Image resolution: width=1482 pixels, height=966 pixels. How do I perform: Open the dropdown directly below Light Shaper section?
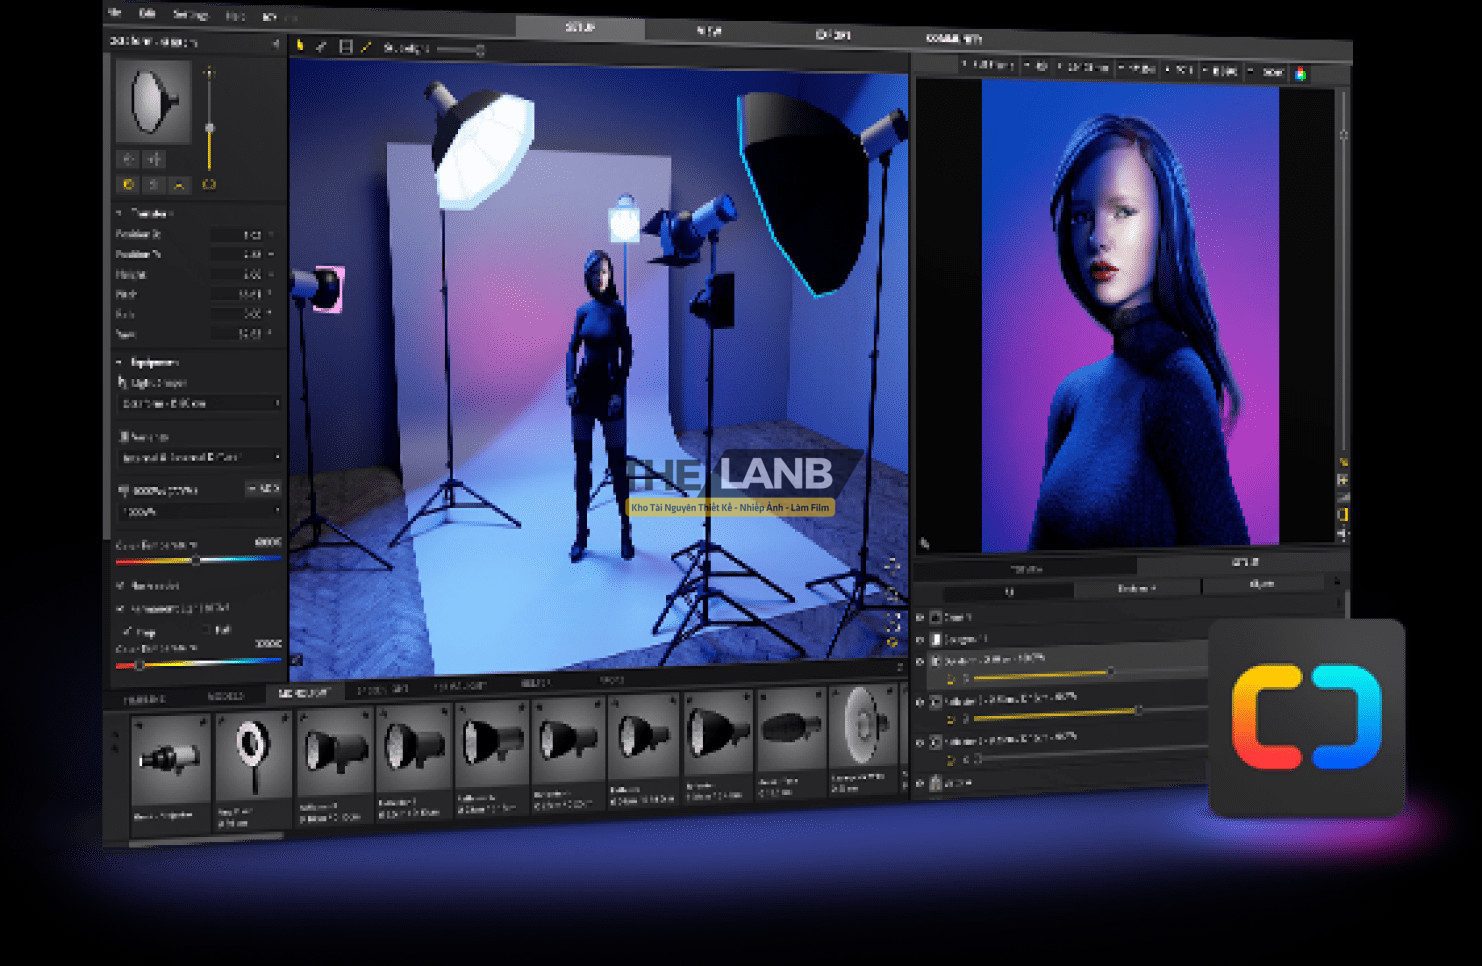click(200, 458)
